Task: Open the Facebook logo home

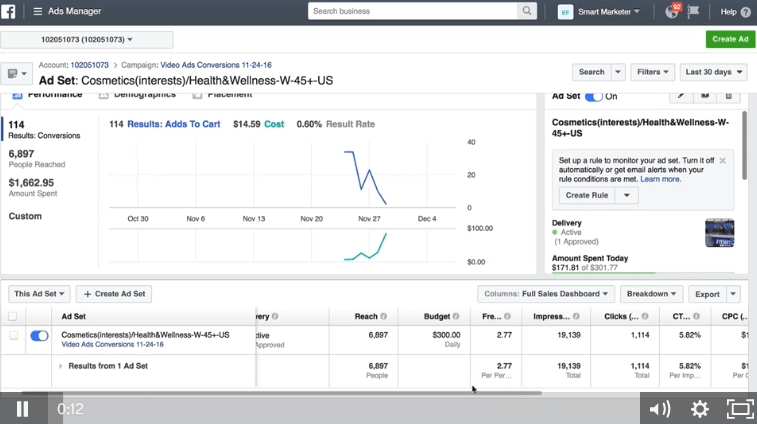Action: pos(8,11)
